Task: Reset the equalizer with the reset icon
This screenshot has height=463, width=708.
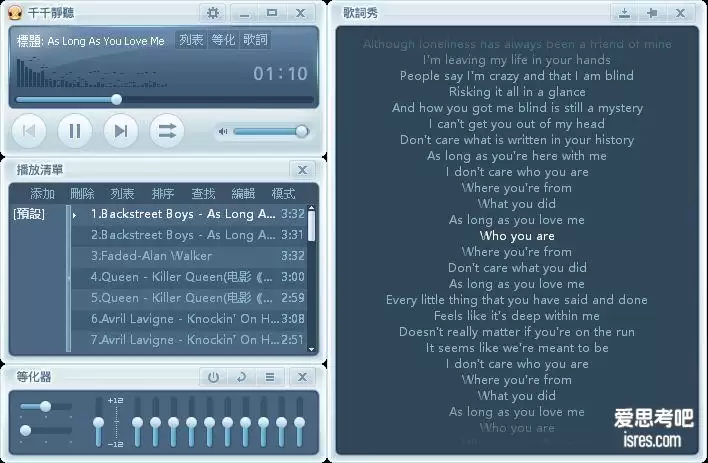Action: (x=242, y=377)
